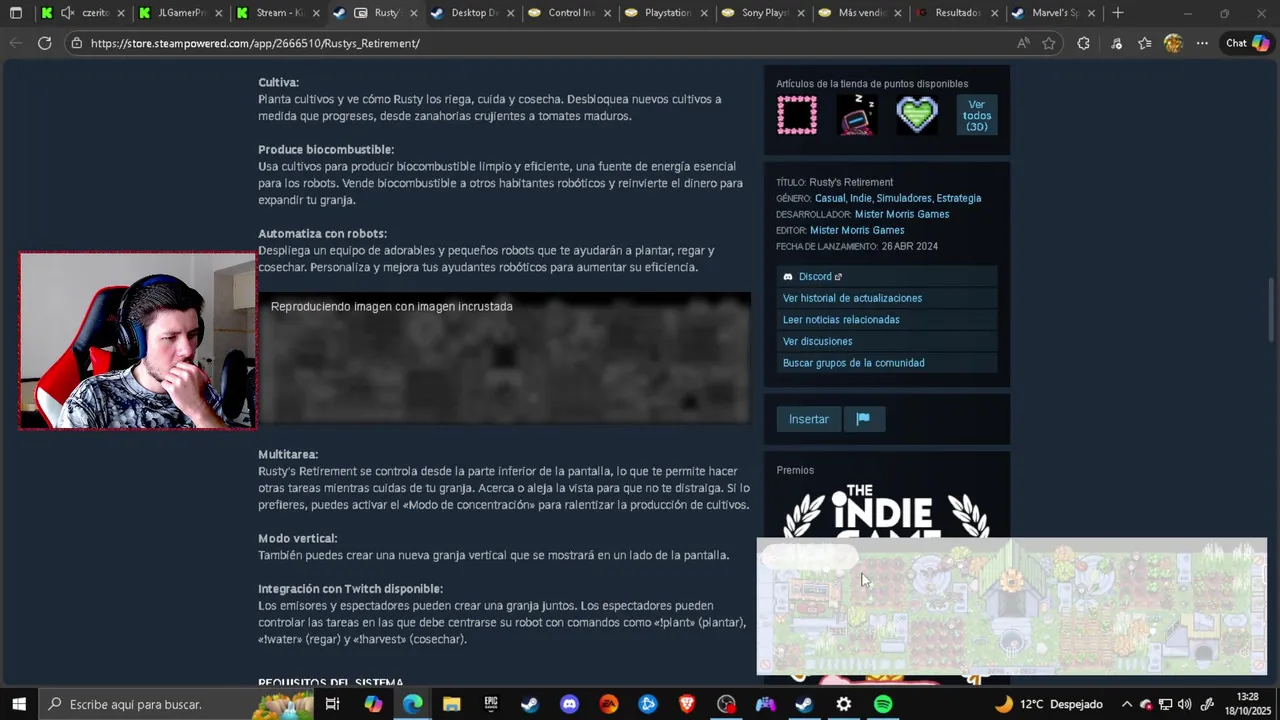Viewport: 1280px width, 720px height.
Task: Open Task View on the taskbar
Action: point(333,704)
